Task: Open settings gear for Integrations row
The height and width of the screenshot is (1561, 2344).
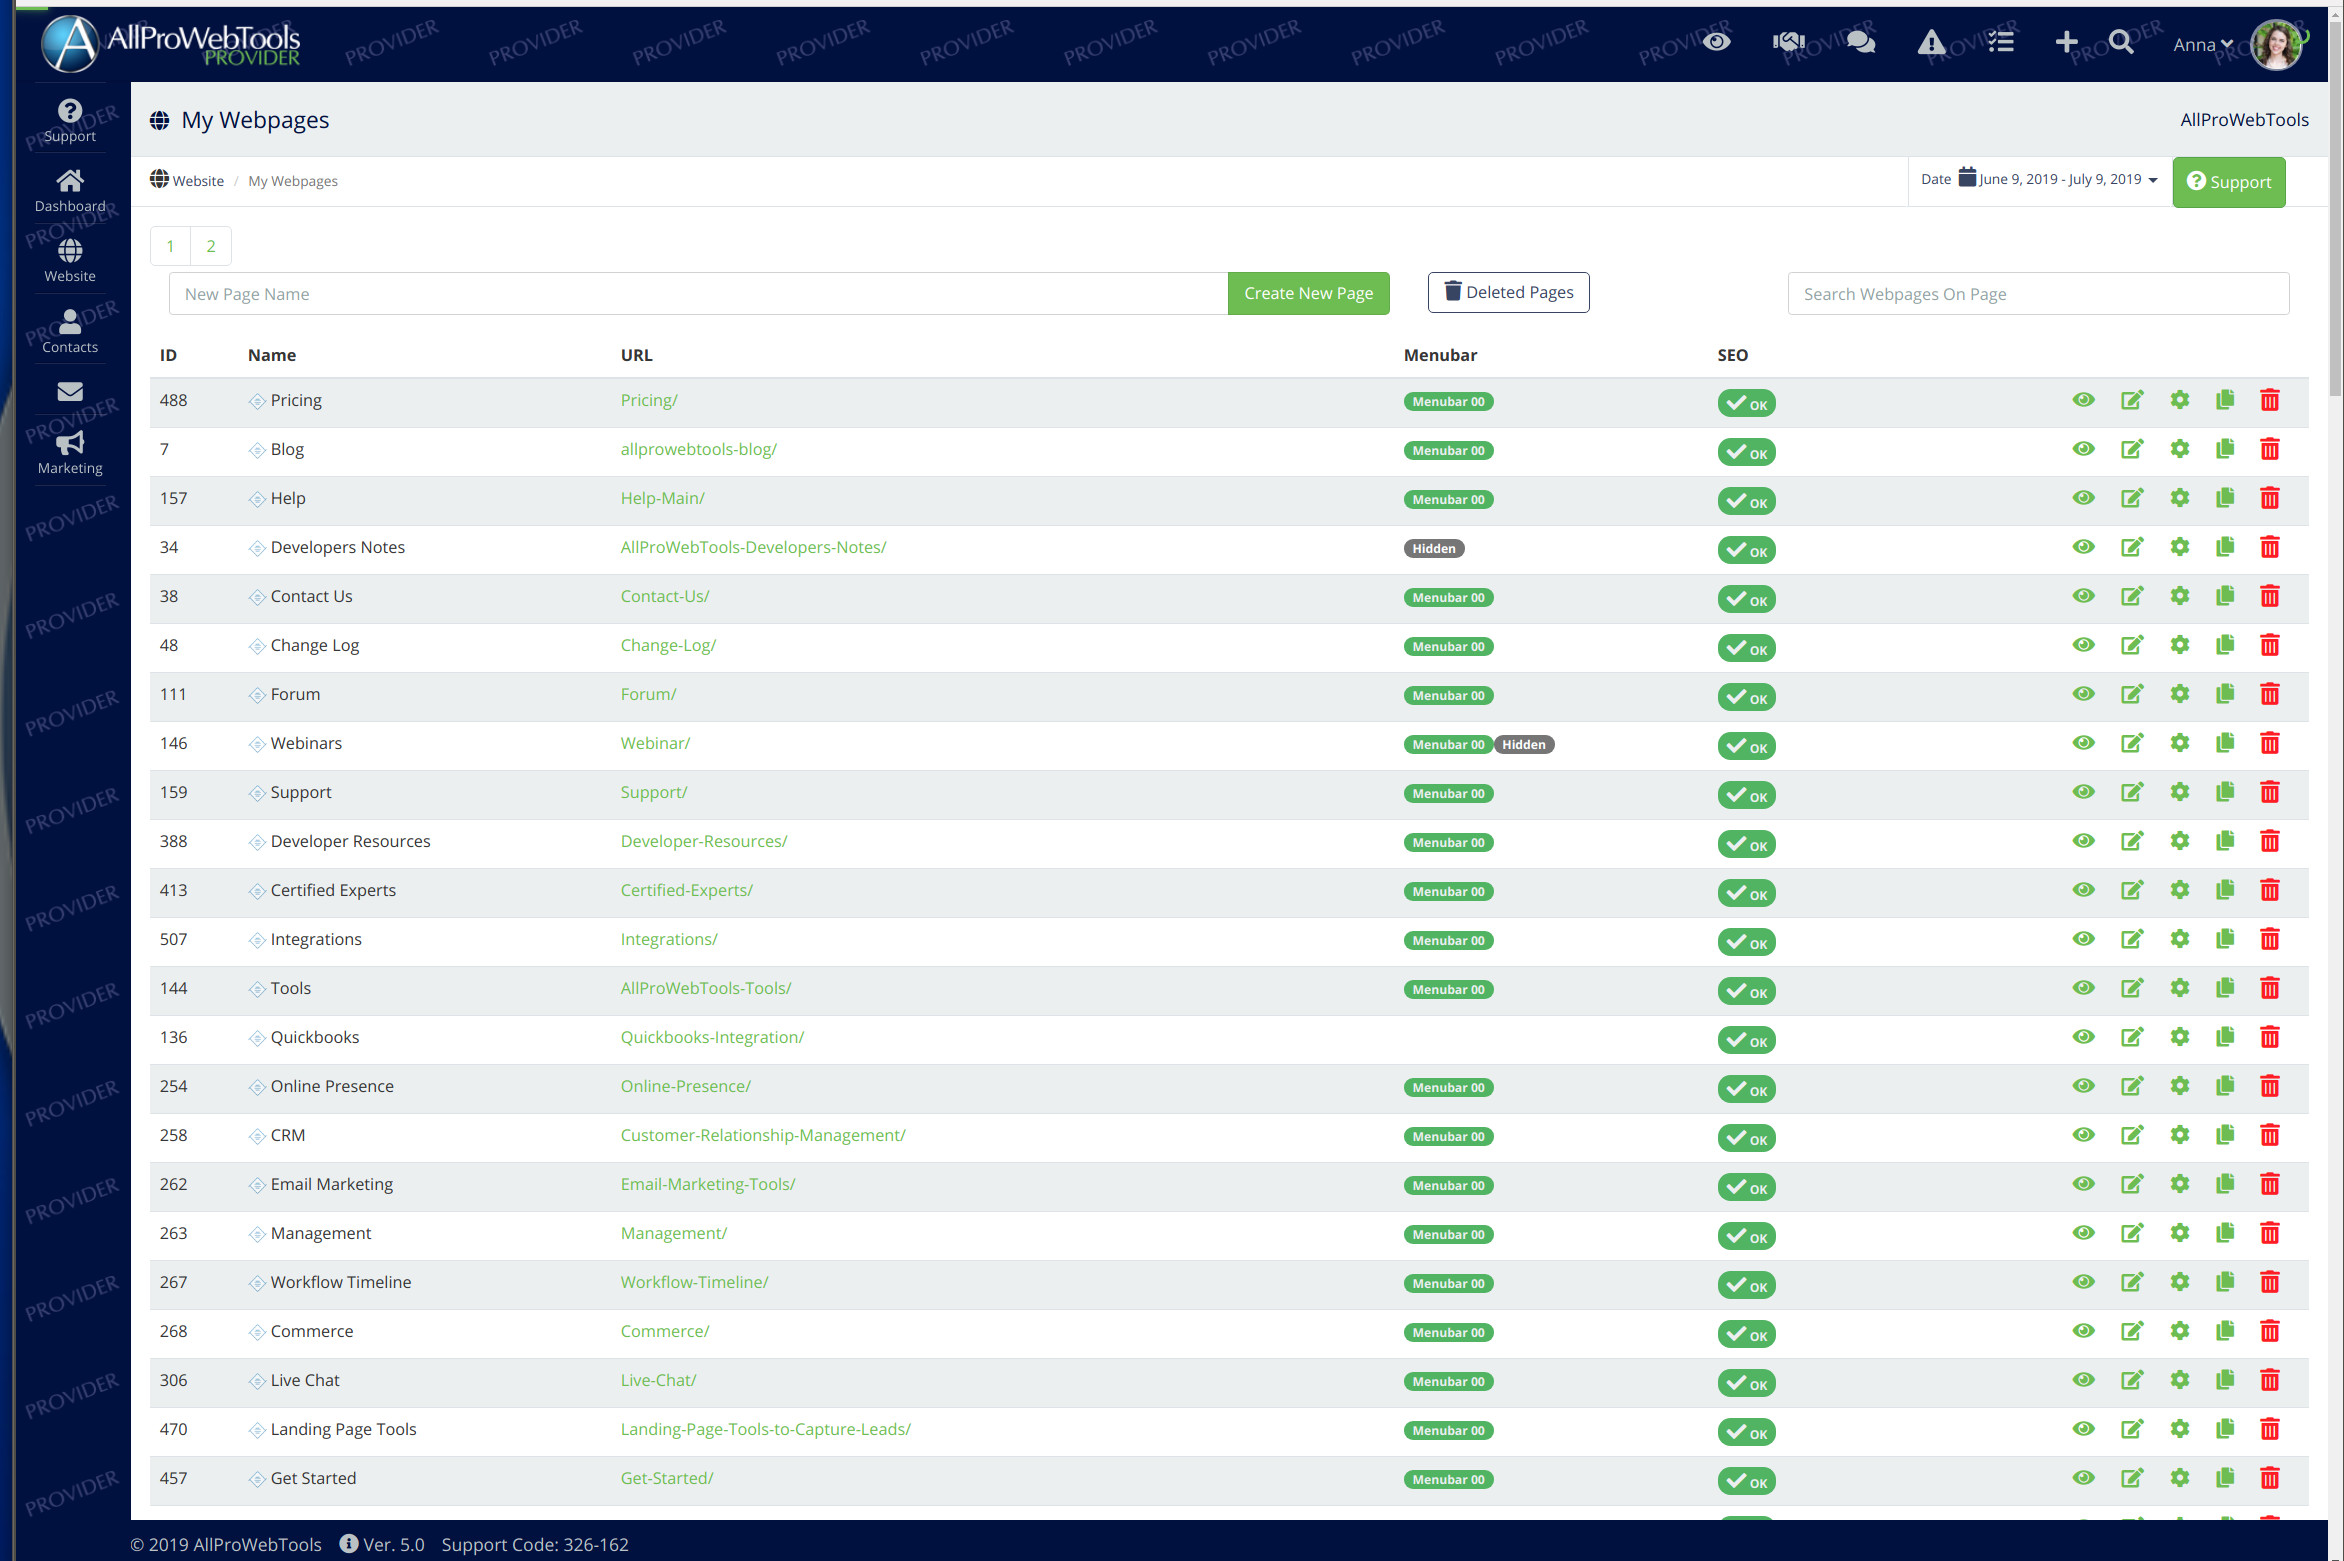Action: [2180, 940]
